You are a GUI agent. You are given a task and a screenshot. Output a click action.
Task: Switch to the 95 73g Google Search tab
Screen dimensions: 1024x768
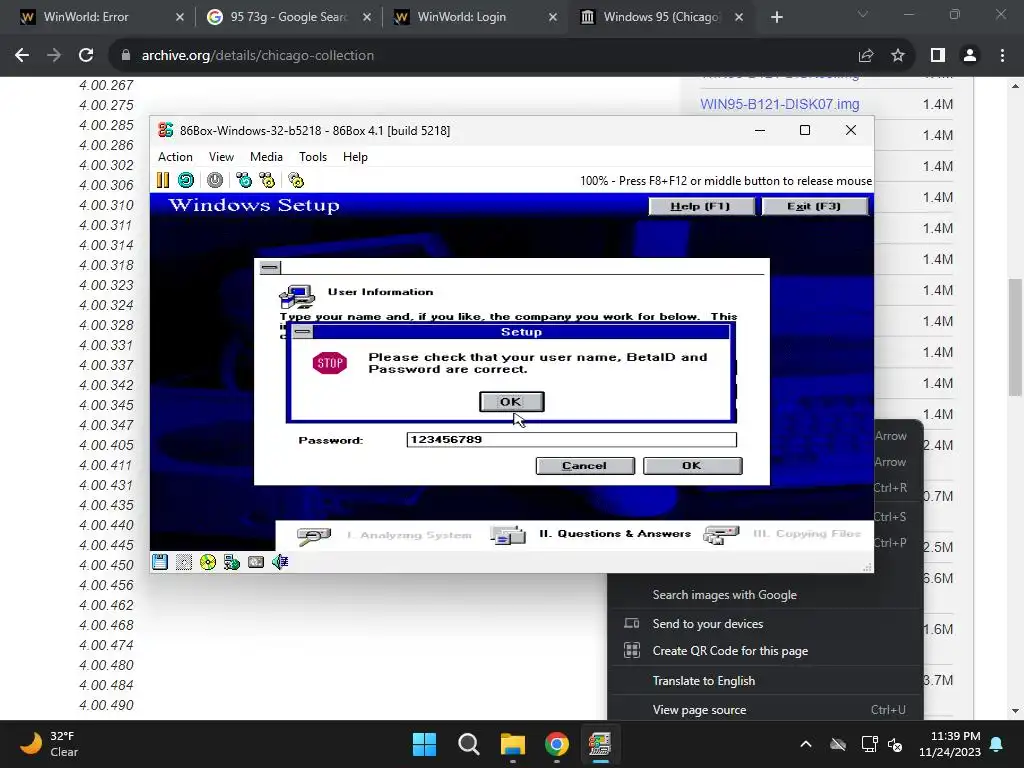289,17
